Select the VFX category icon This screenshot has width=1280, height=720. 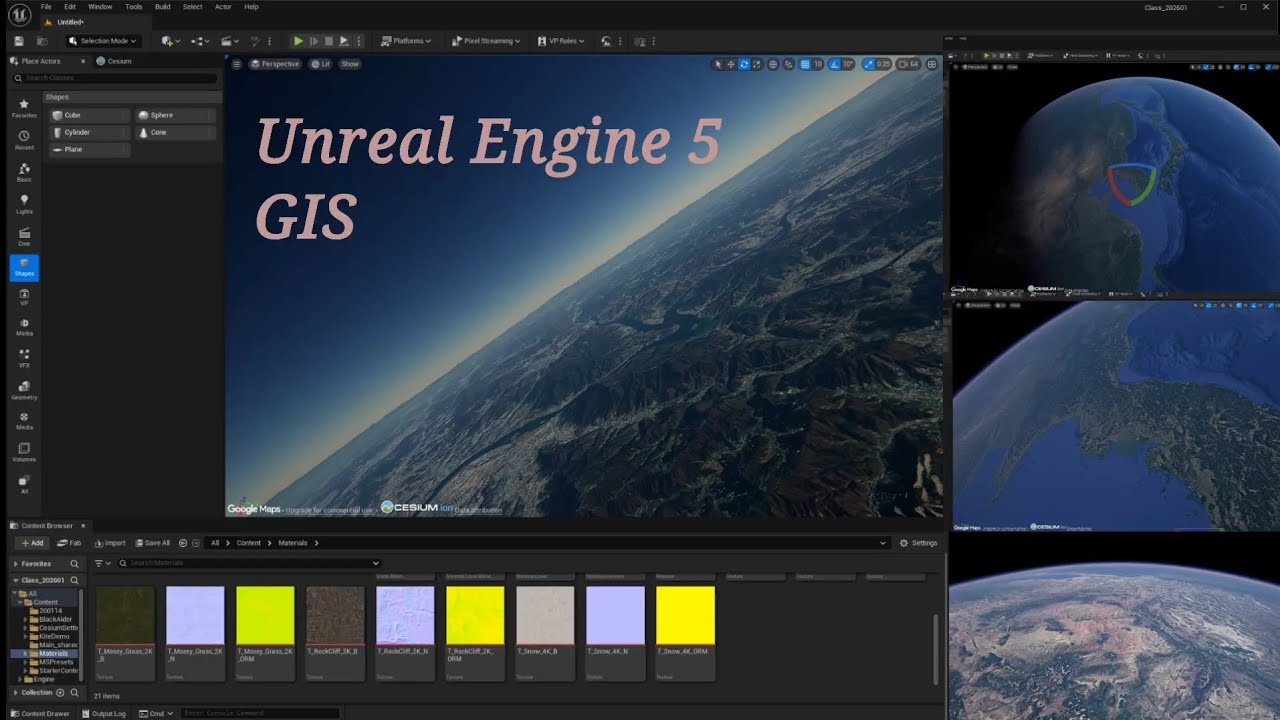[x=24, y=357]
